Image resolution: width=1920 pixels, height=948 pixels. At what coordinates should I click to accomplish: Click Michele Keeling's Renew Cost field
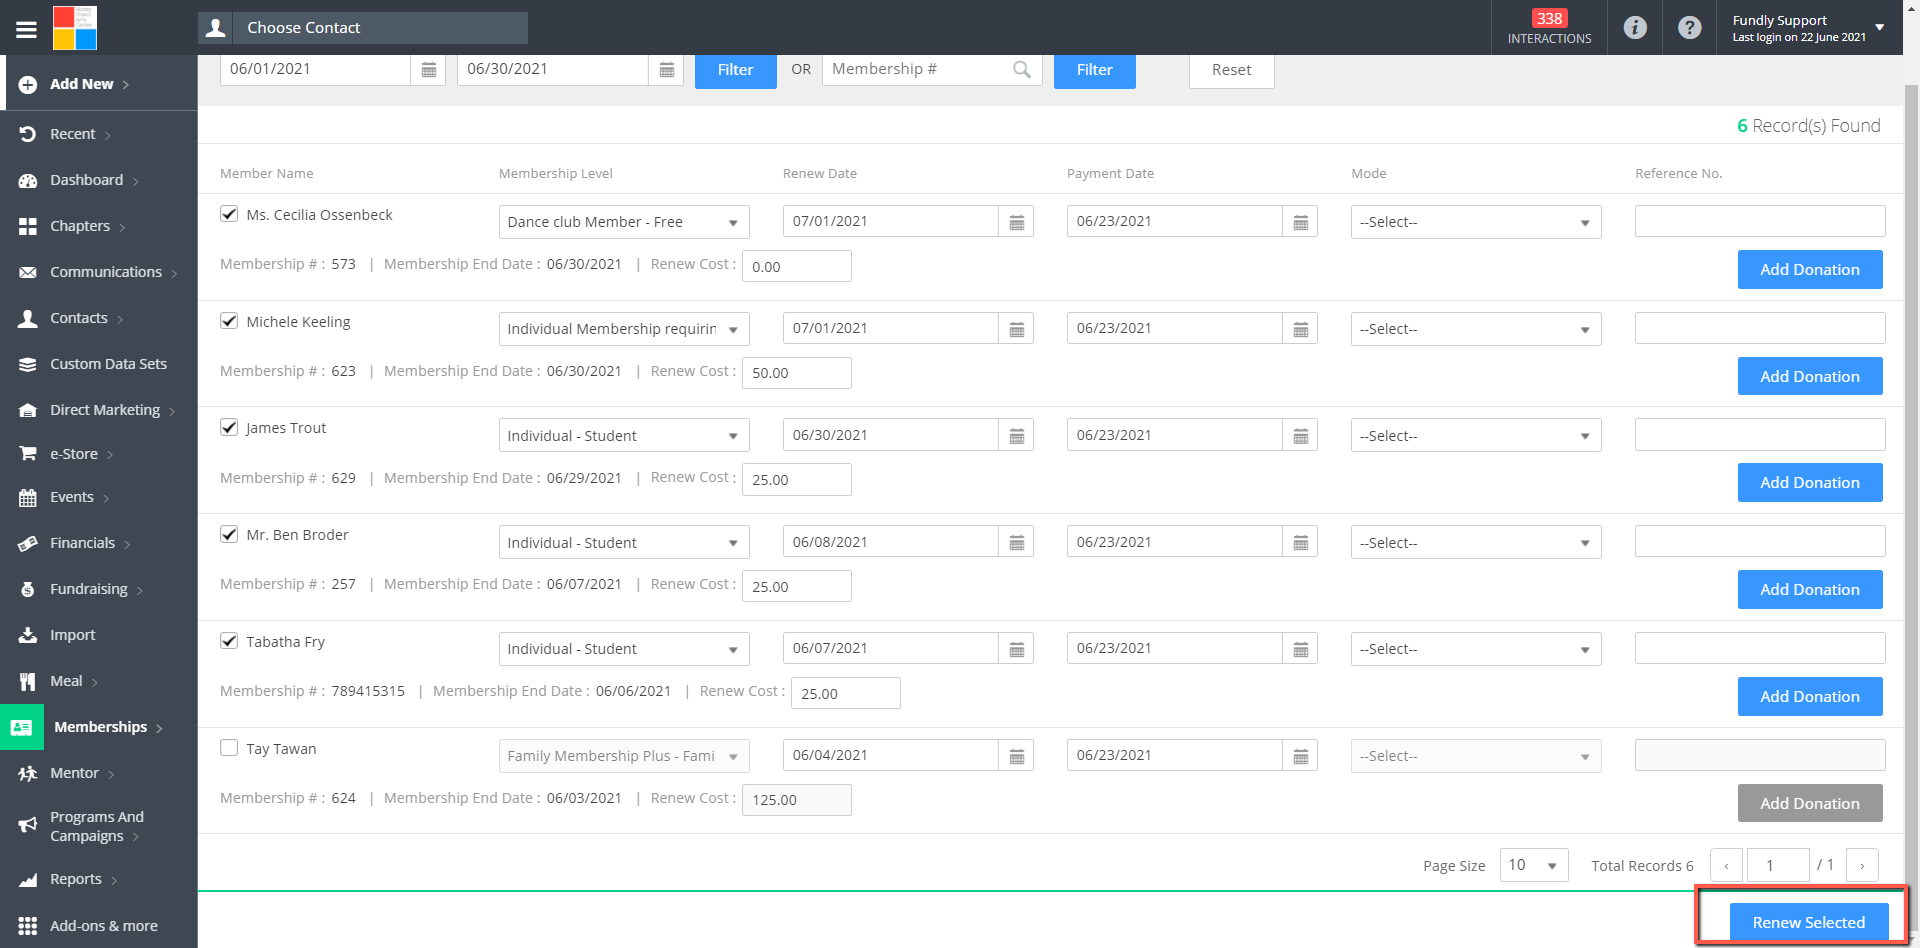(x=796, y=373)
